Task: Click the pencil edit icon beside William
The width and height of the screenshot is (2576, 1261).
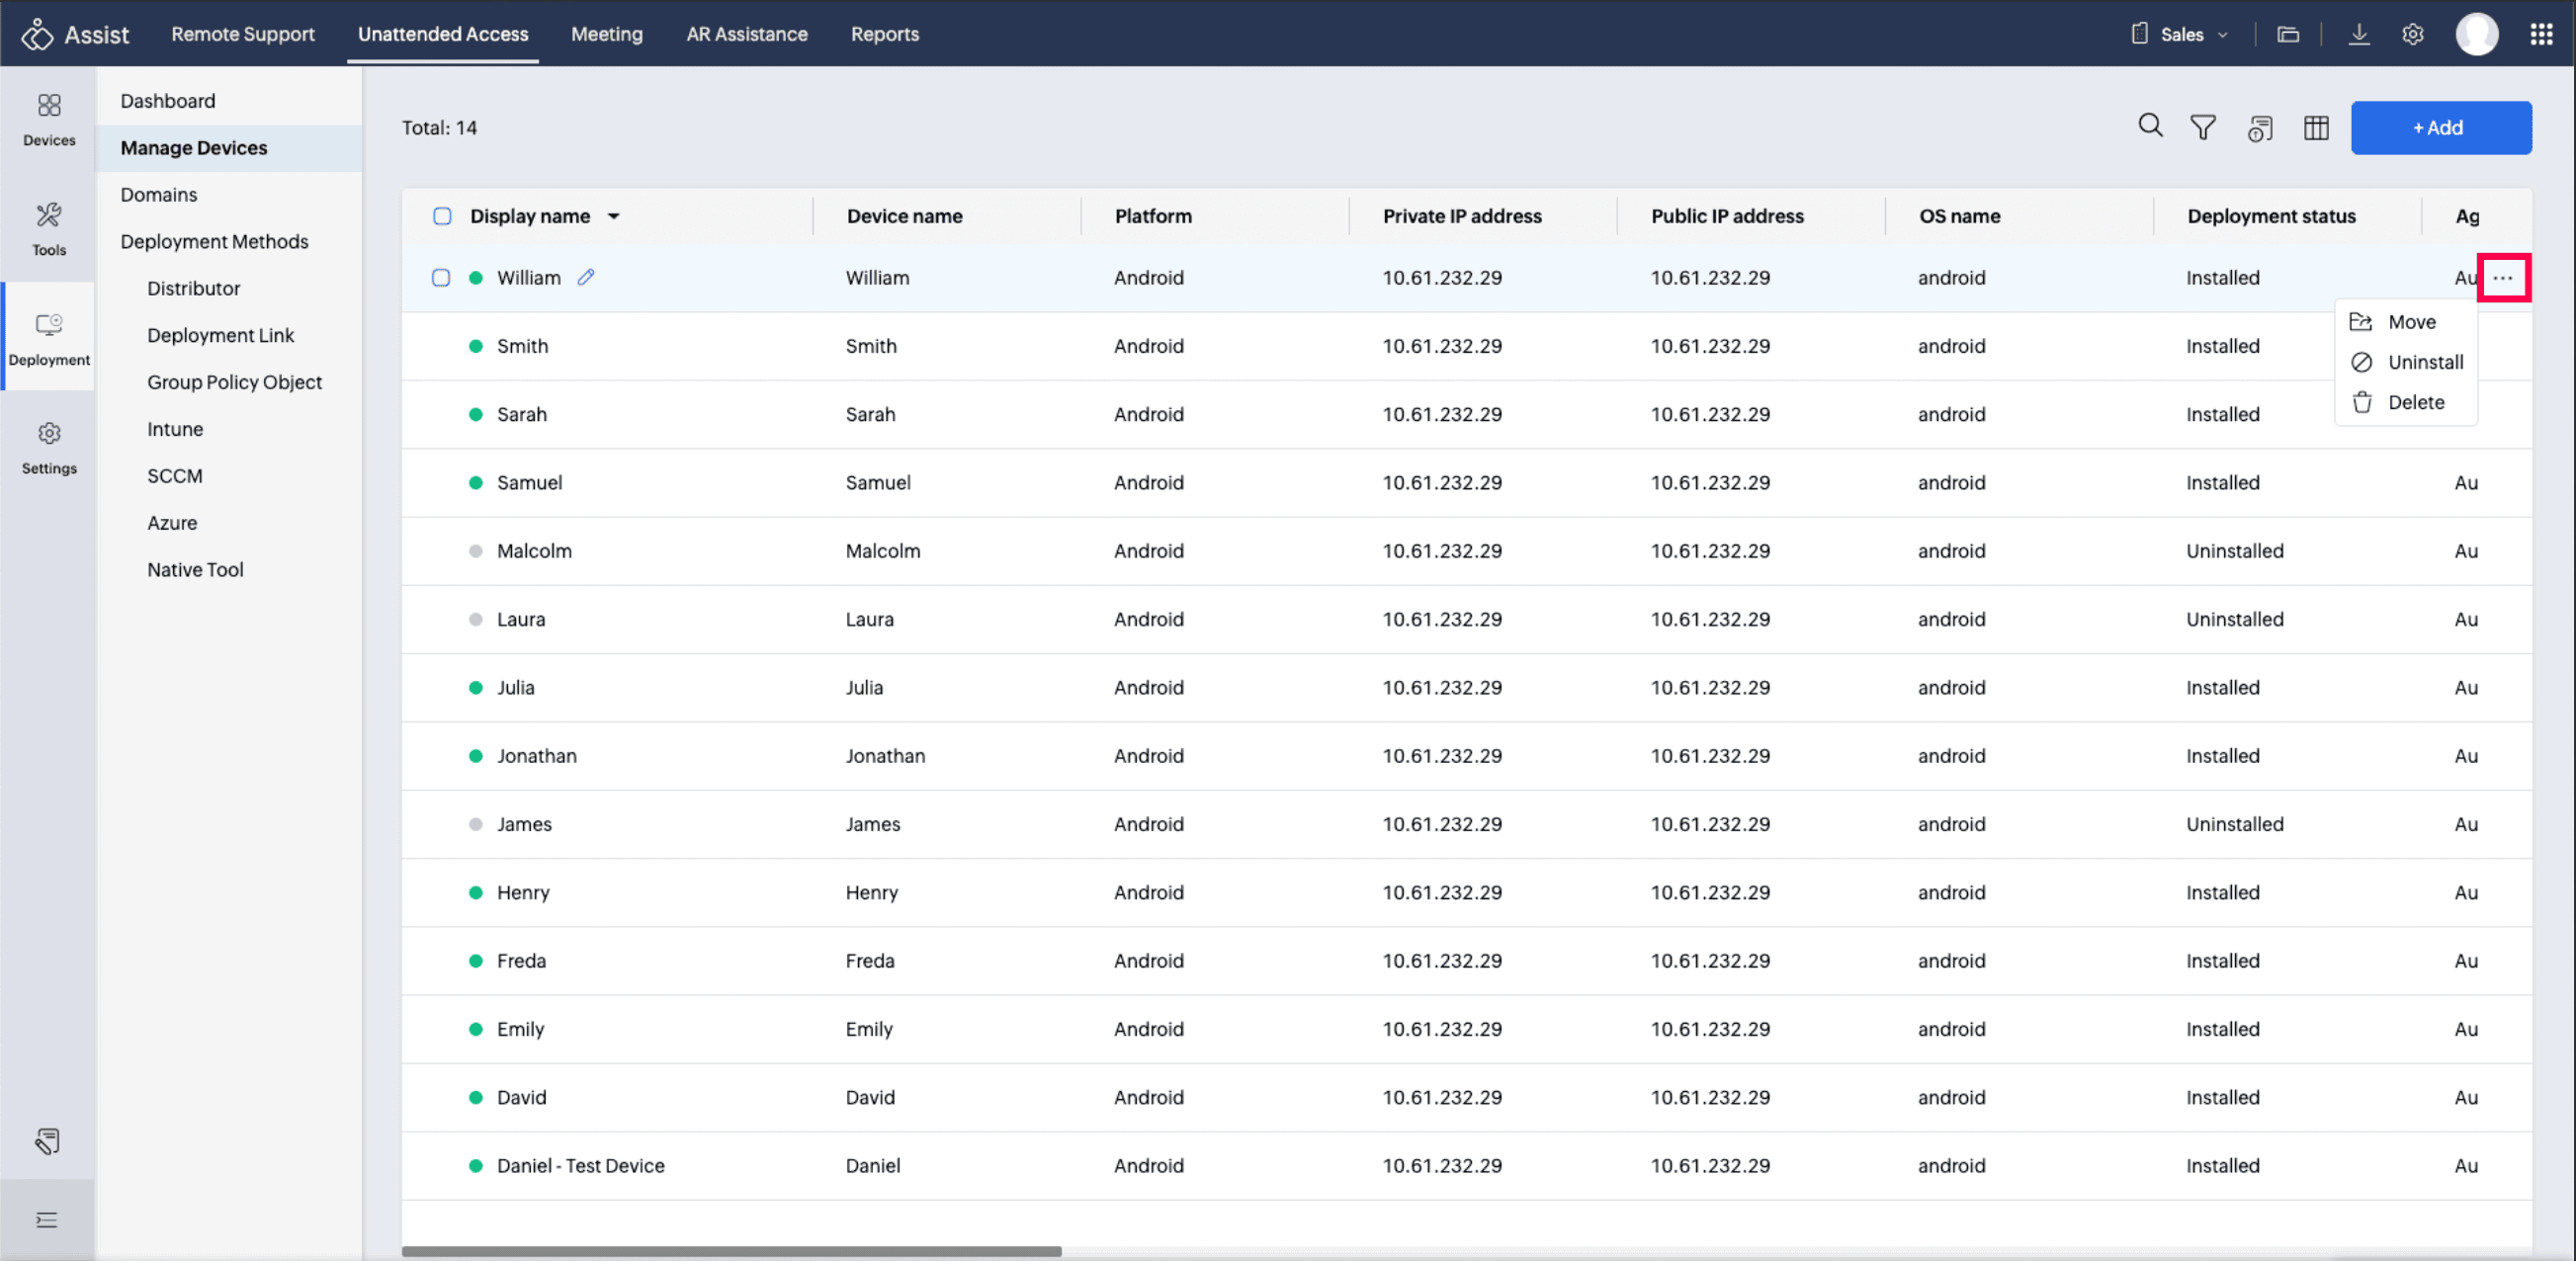Action: pyautogui.click(x=586, y=277)
